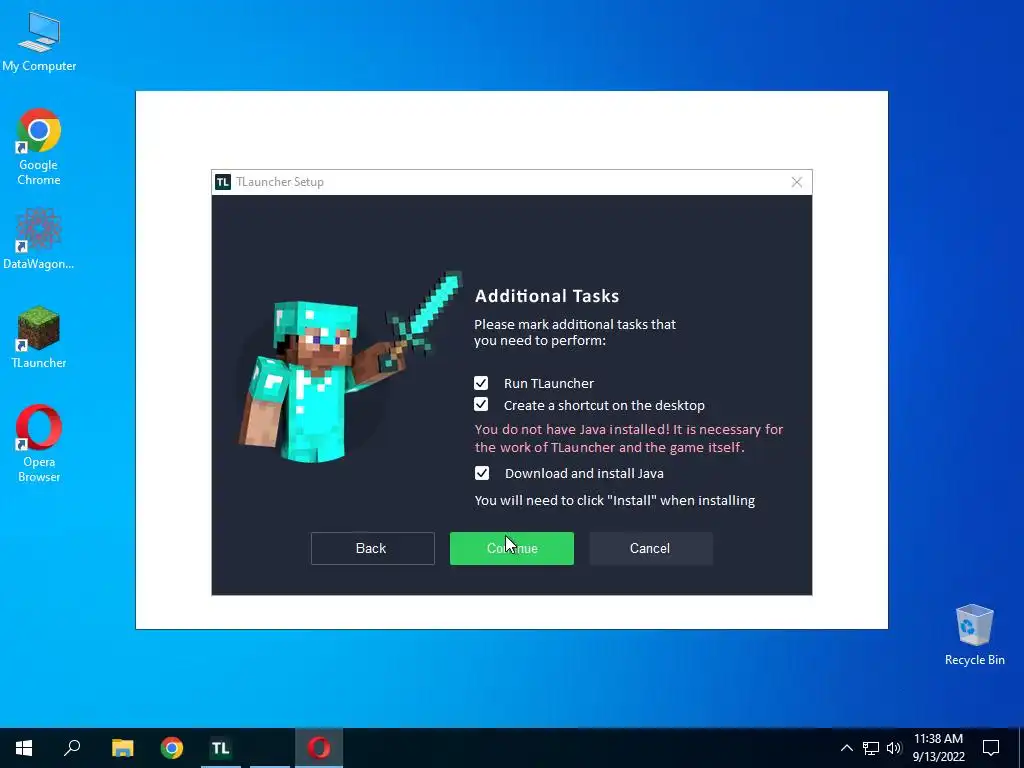Image resolution: width=1024 pixels, height=768 pixels.
Task: Open File Explorer from taskbar
Action: pos(122,748)
